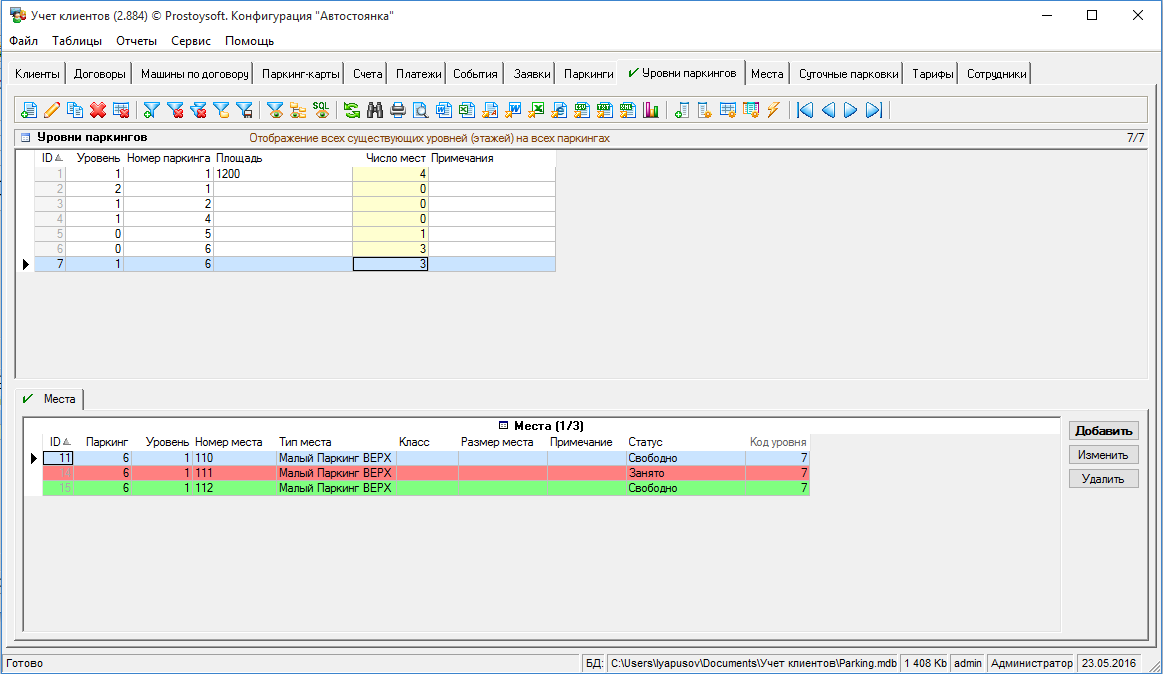Jump to last record arrow icon

point(873,110)
